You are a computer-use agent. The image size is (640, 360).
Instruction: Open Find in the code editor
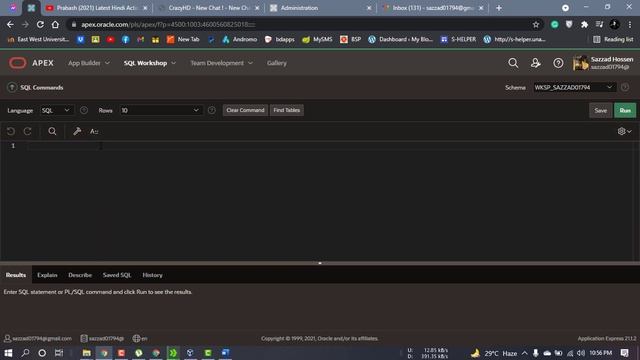coord(52,131)
